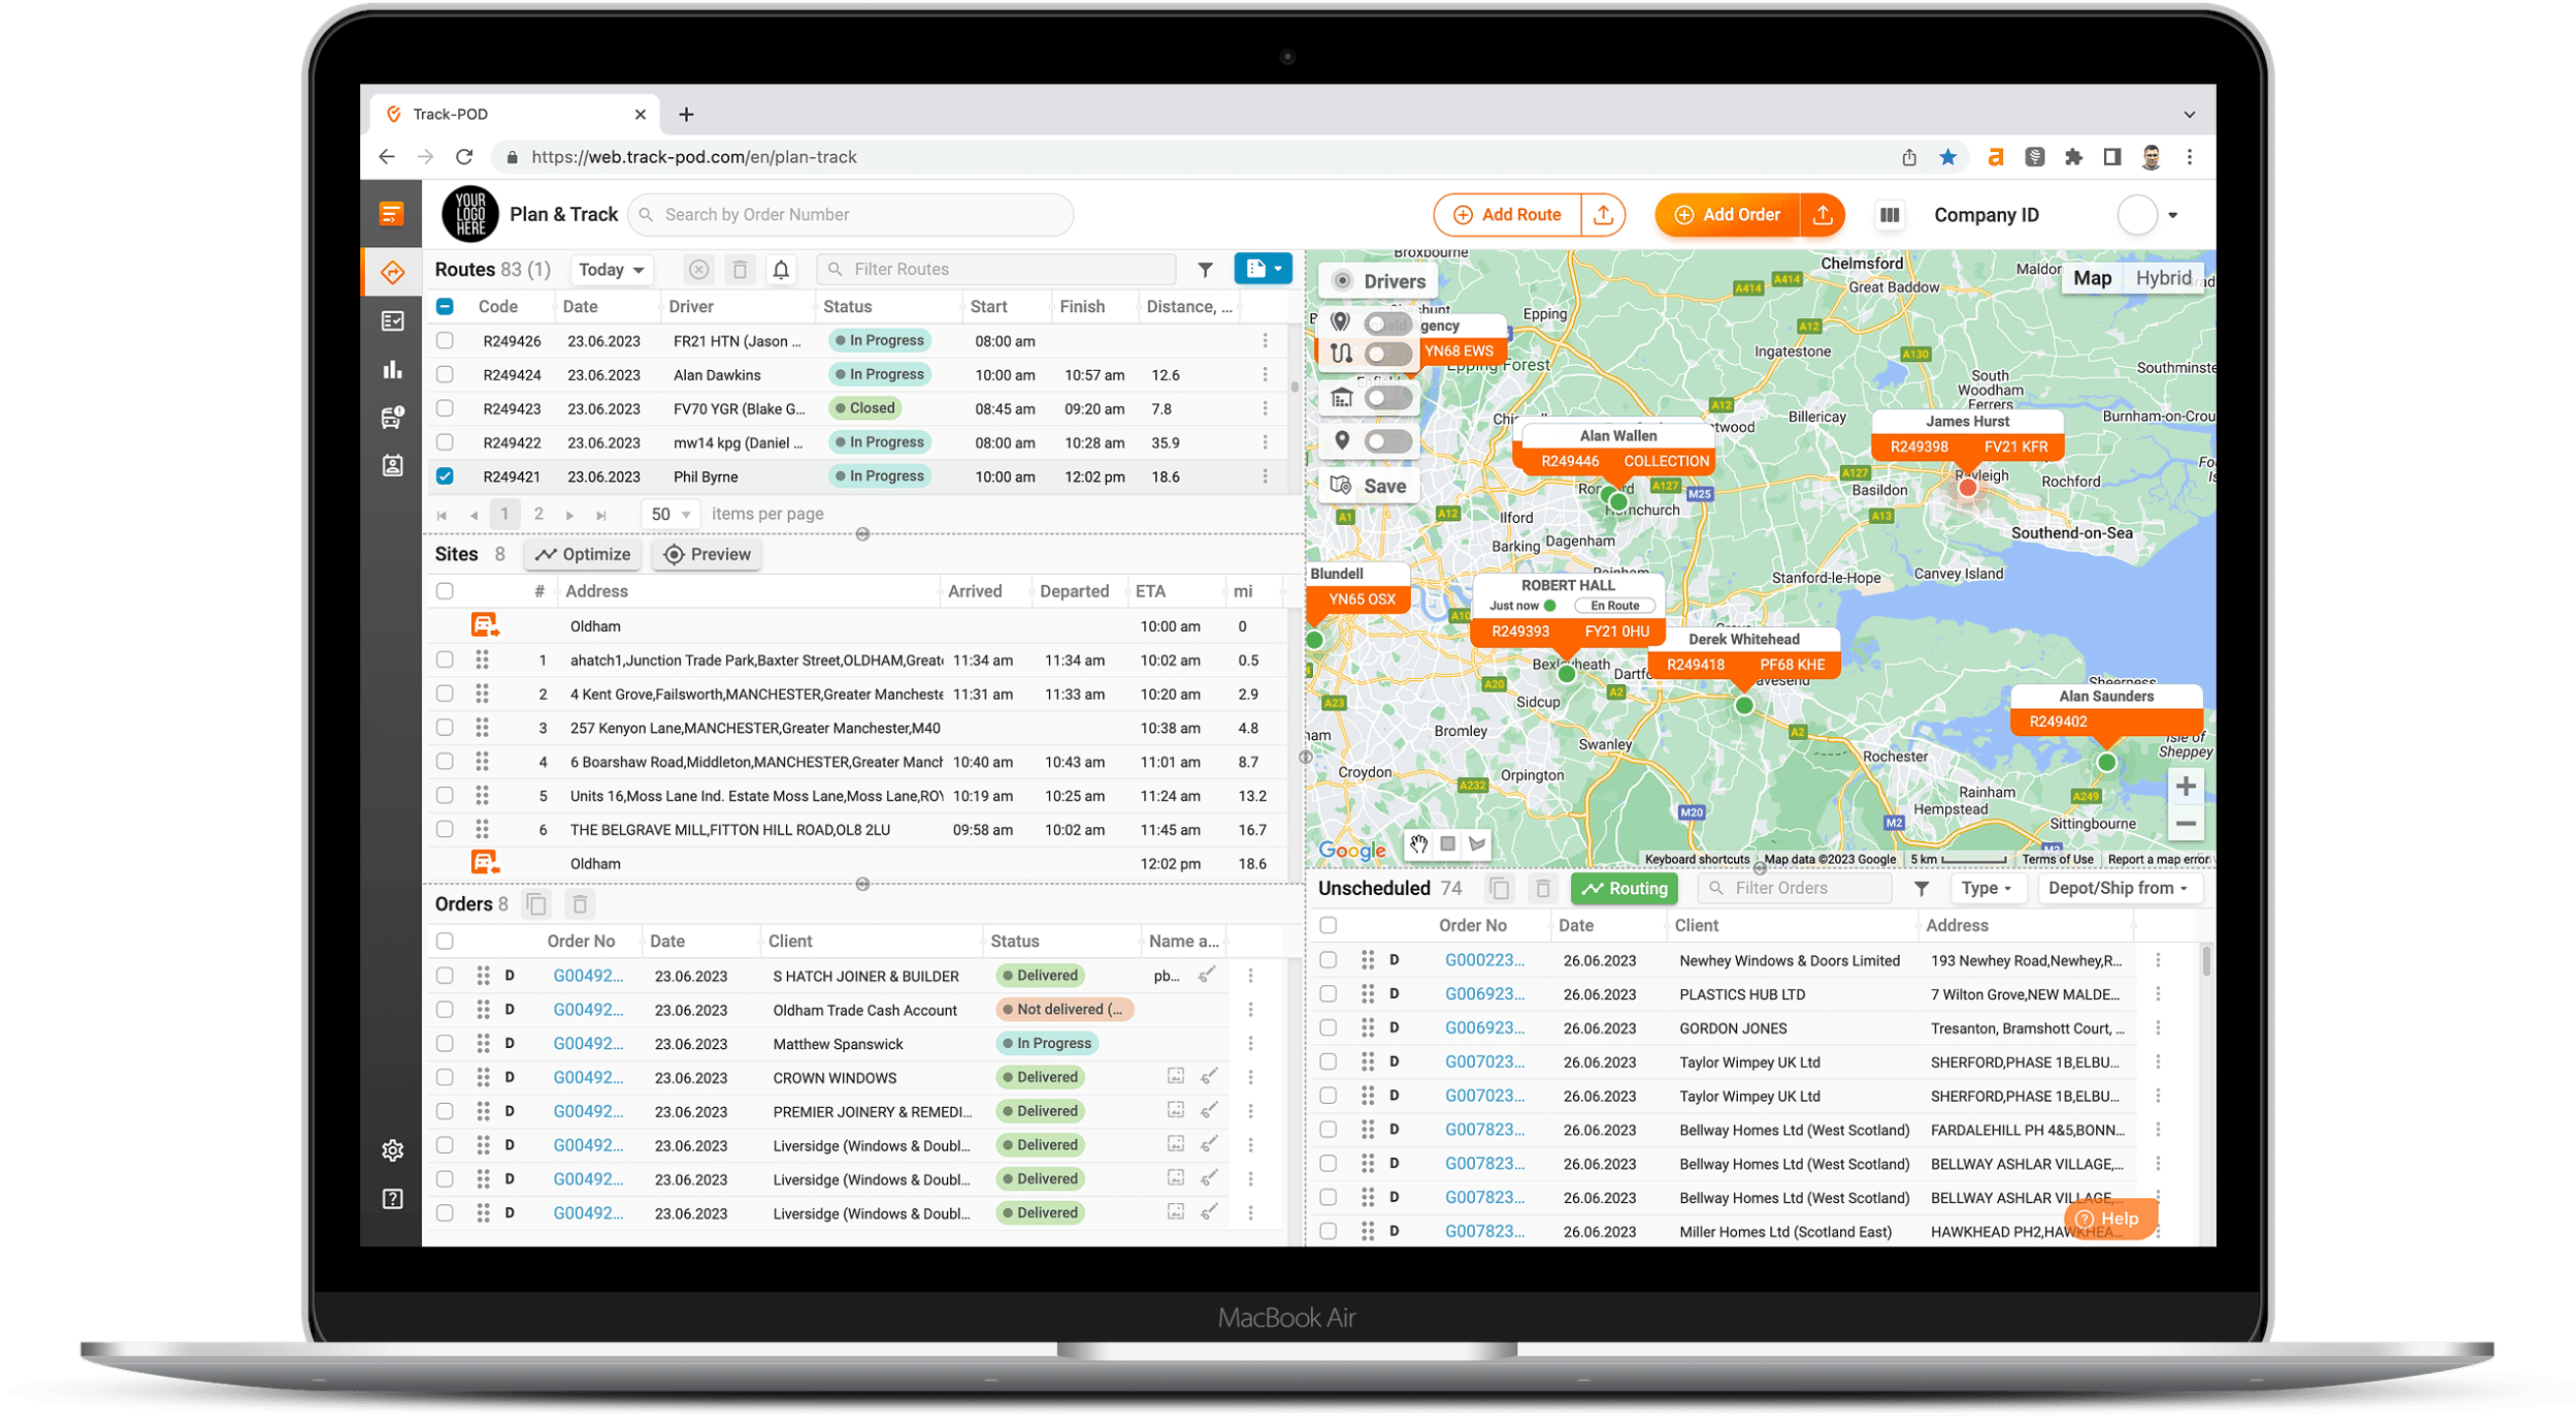Toggle the routes path switch on map
2576x1417 pixels.
[1388, 353]
